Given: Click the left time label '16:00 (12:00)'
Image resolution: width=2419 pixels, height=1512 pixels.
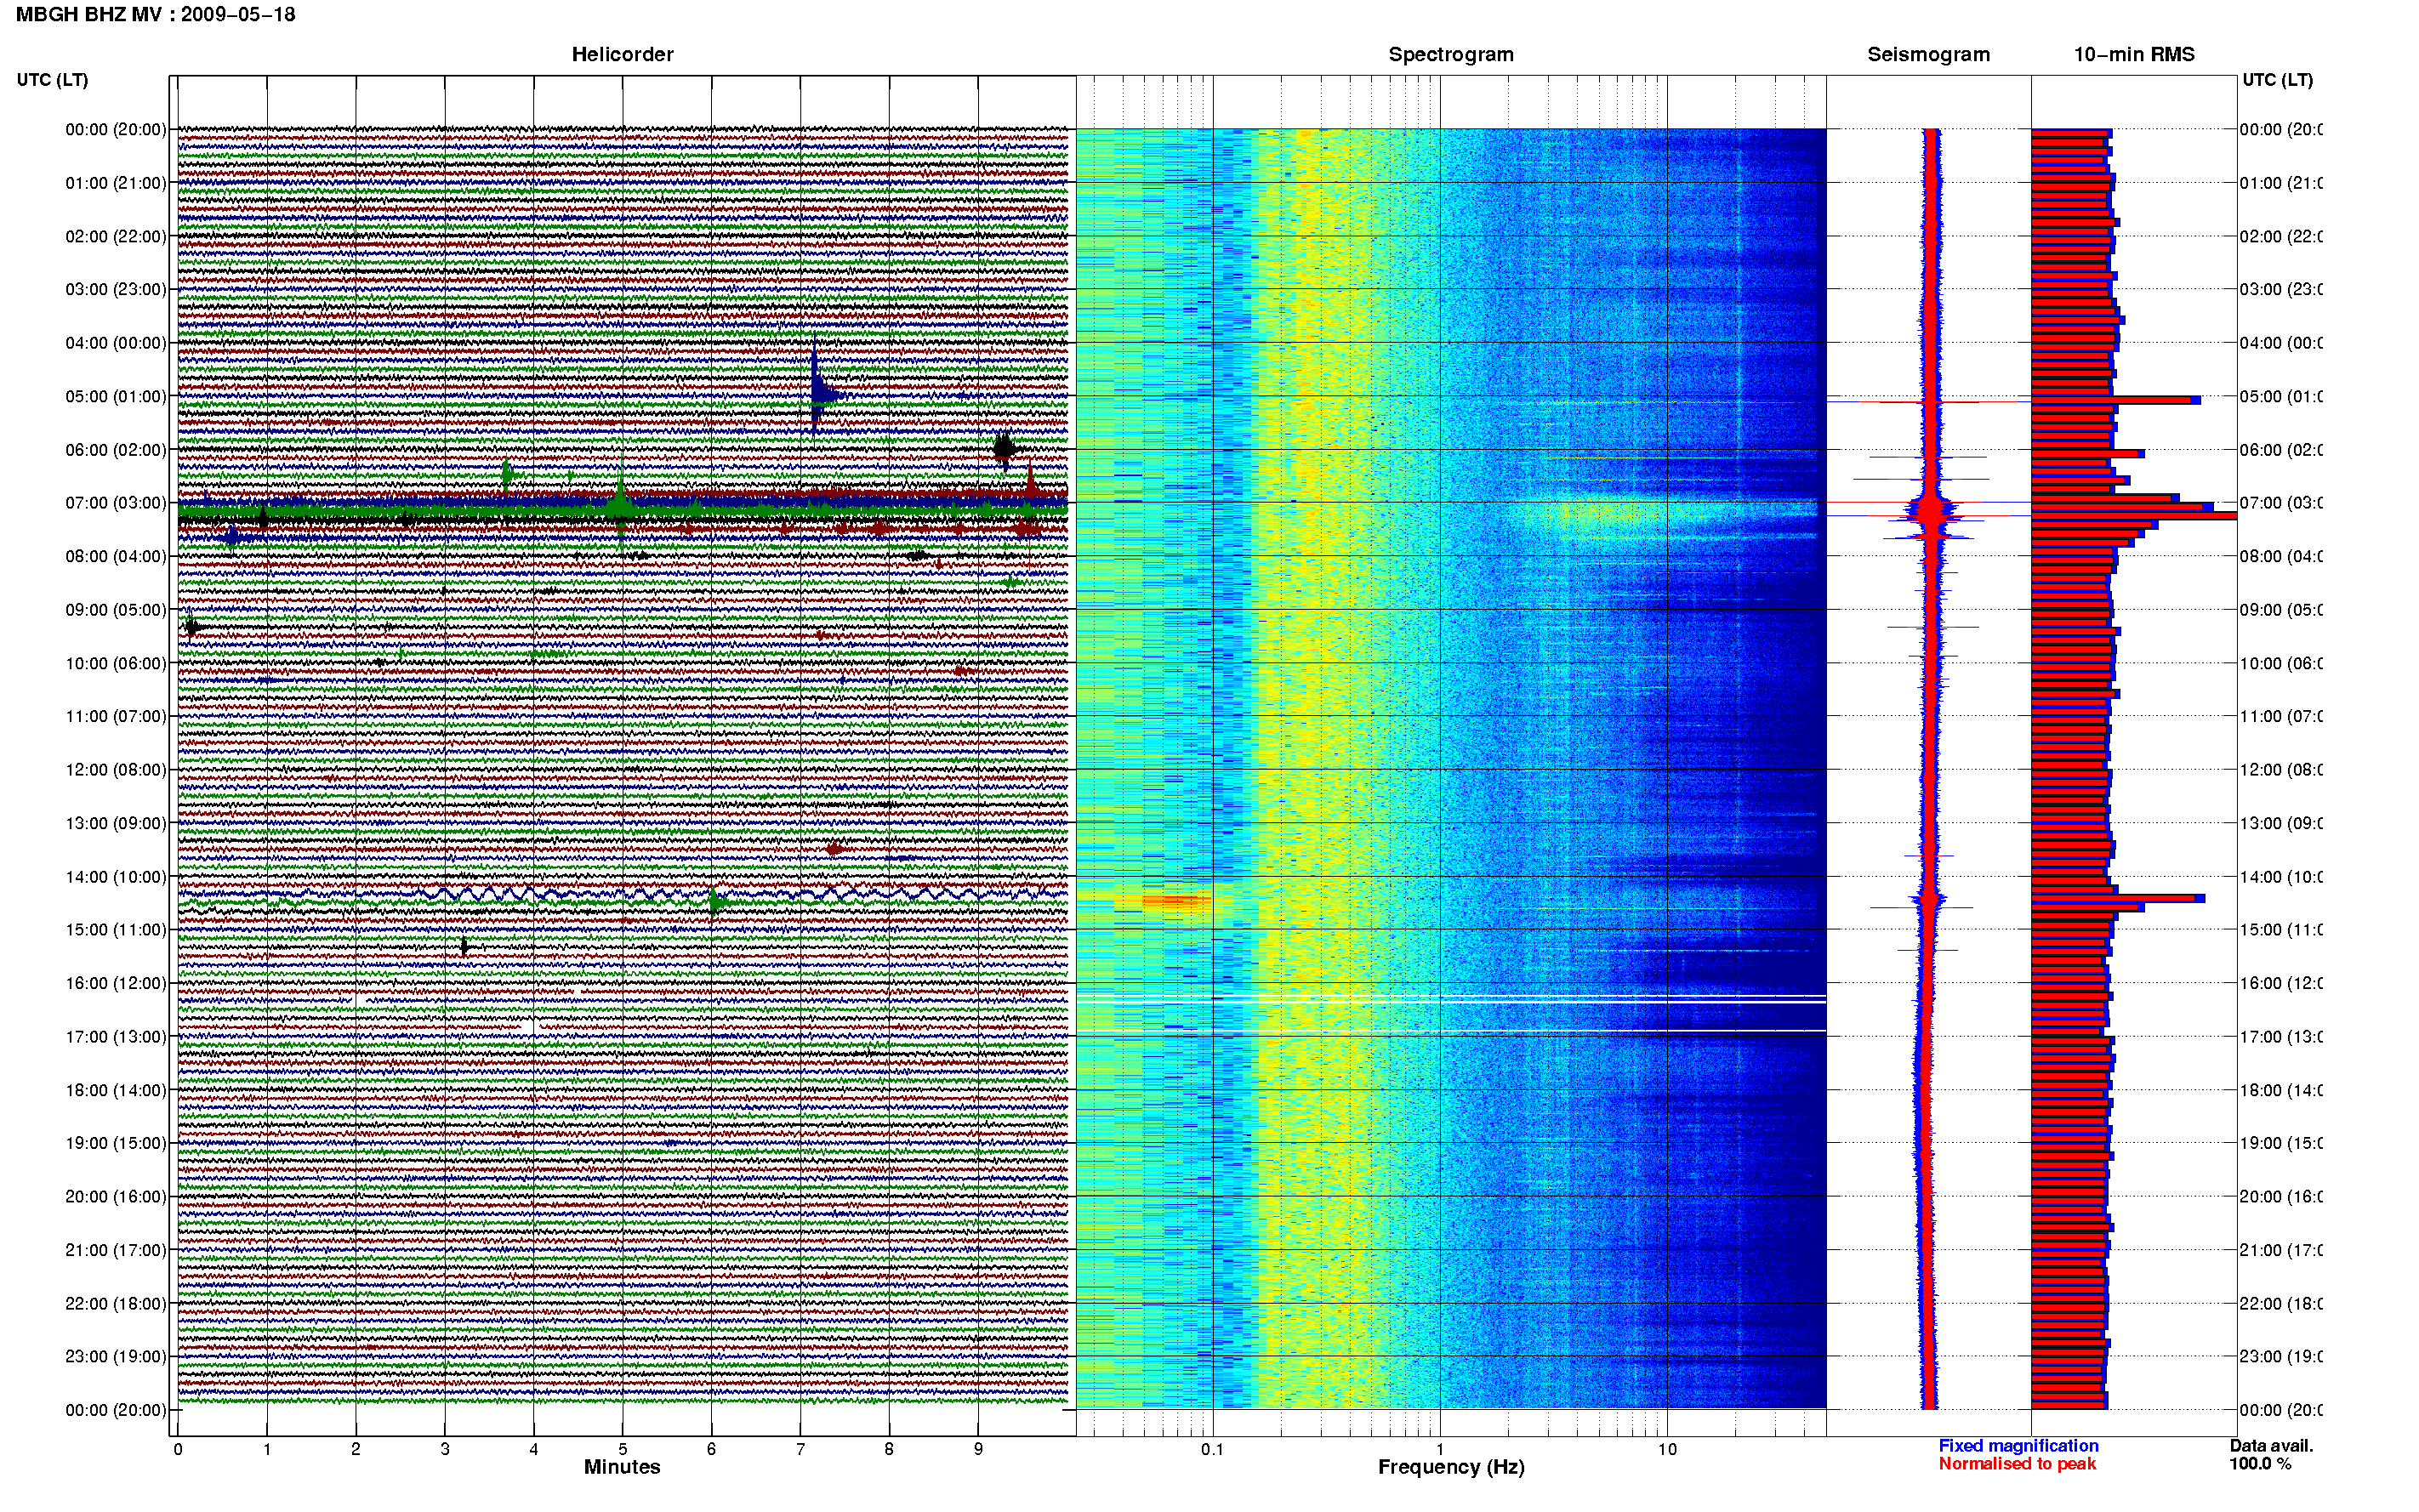Looking at the screenshot, I should pyautogui.click(x=116, y=984).
